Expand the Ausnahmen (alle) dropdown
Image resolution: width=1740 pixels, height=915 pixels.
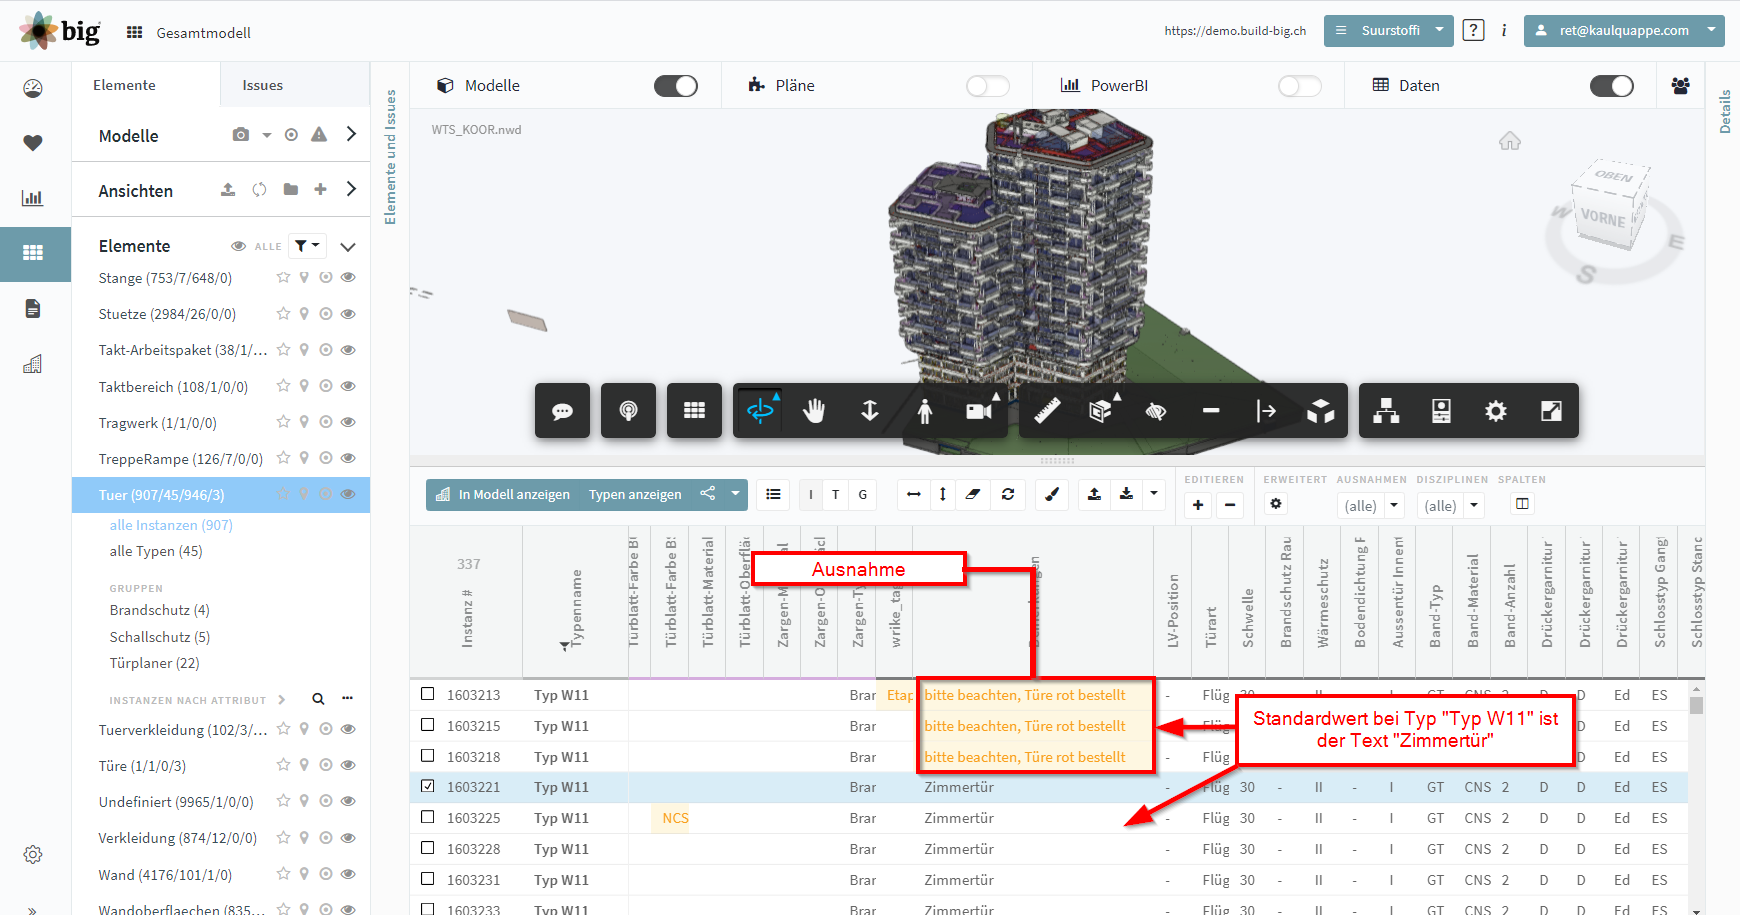[1371, 506]
